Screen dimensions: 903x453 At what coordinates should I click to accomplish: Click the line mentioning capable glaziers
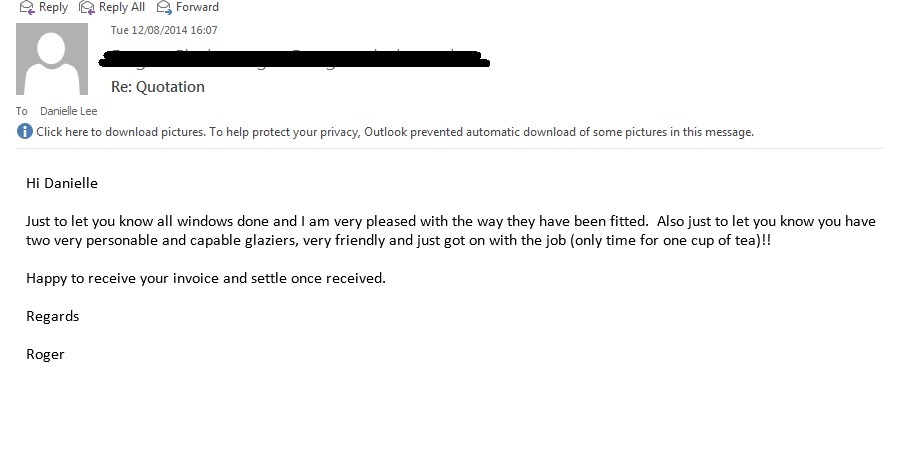point(398,241)
